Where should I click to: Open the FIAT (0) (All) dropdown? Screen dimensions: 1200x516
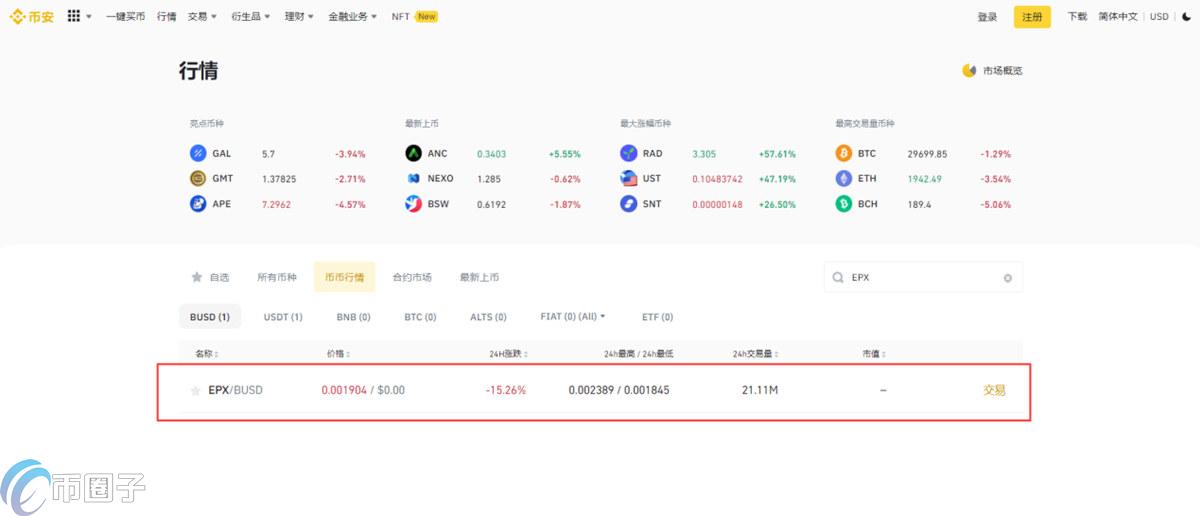click(x=572, y=317)
